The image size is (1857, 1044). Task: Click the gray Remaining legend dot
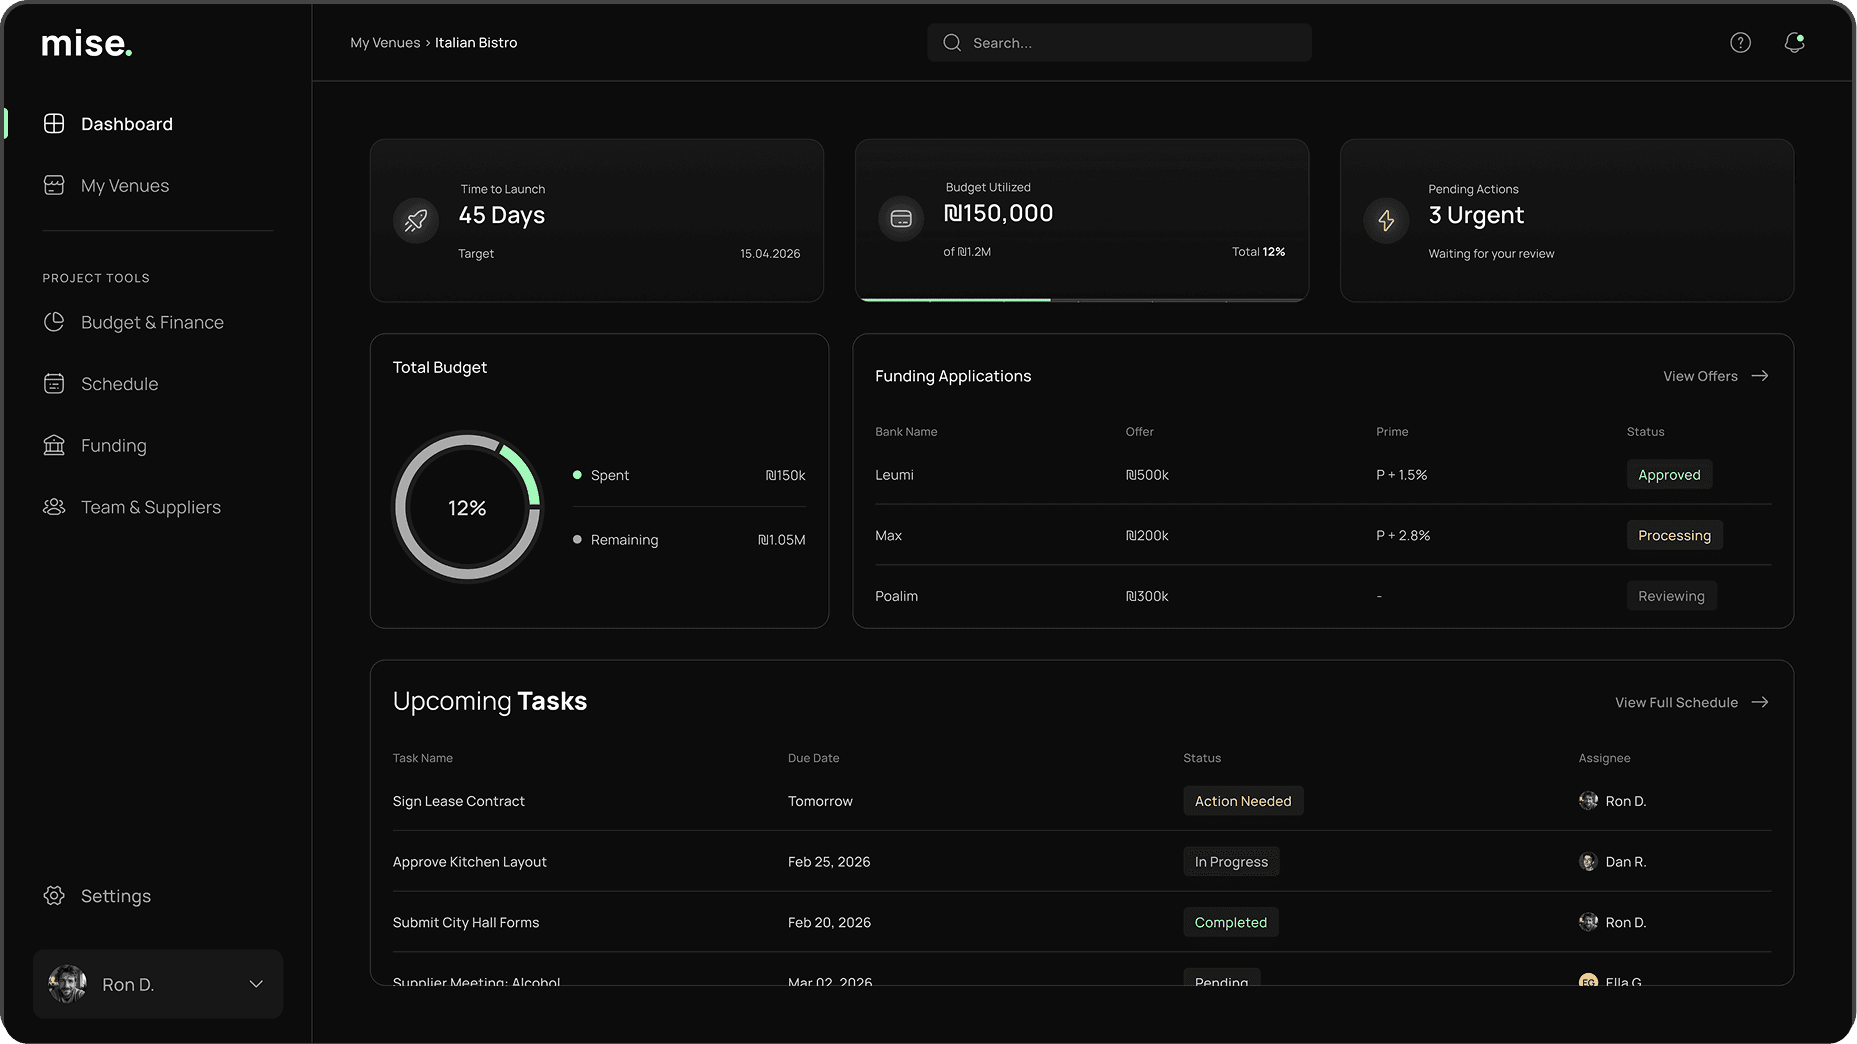577,539
